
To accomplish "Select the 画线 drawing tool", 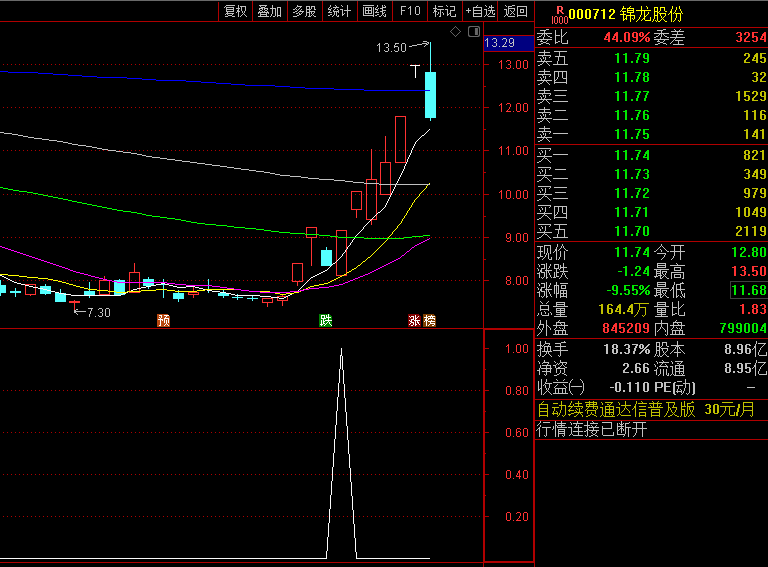I will [x=374, y=11].
